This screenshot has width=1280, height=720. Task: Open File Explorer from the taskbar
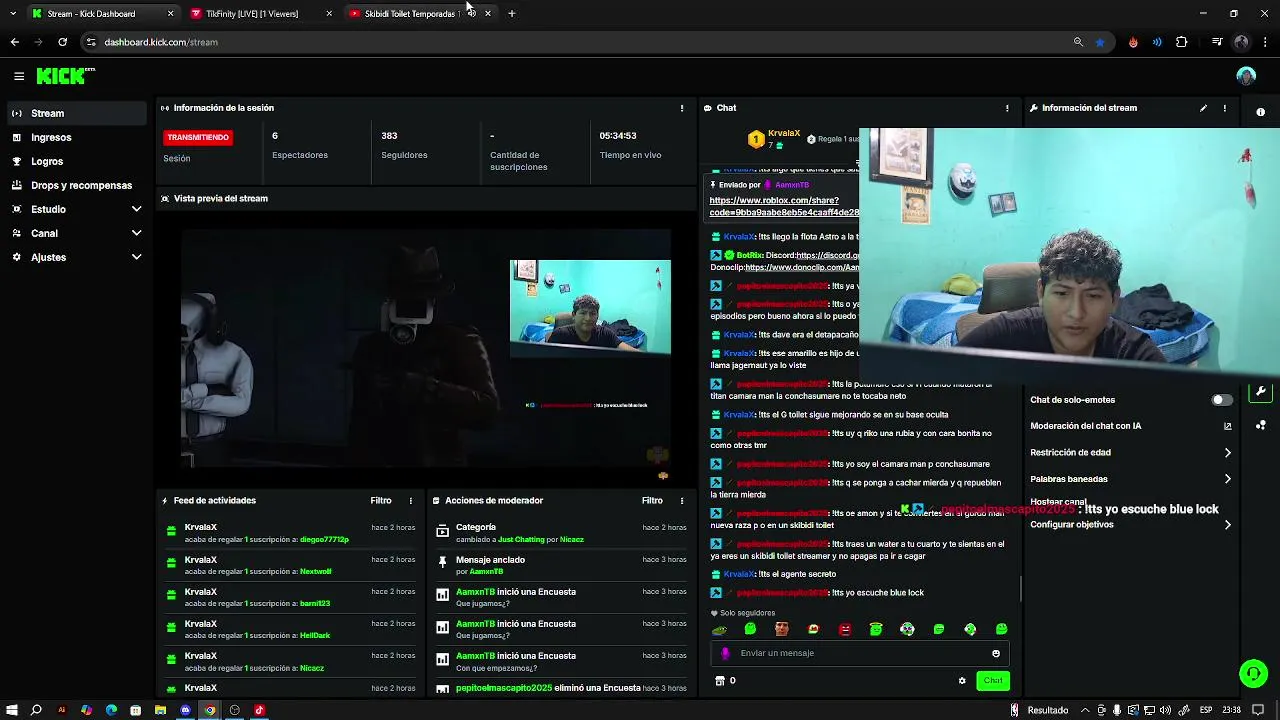(160, 710)
